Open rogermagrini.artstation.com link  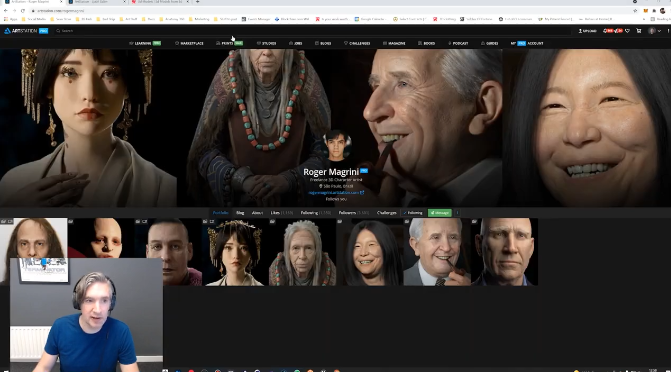pyautogui.click(x=336, y=193)
